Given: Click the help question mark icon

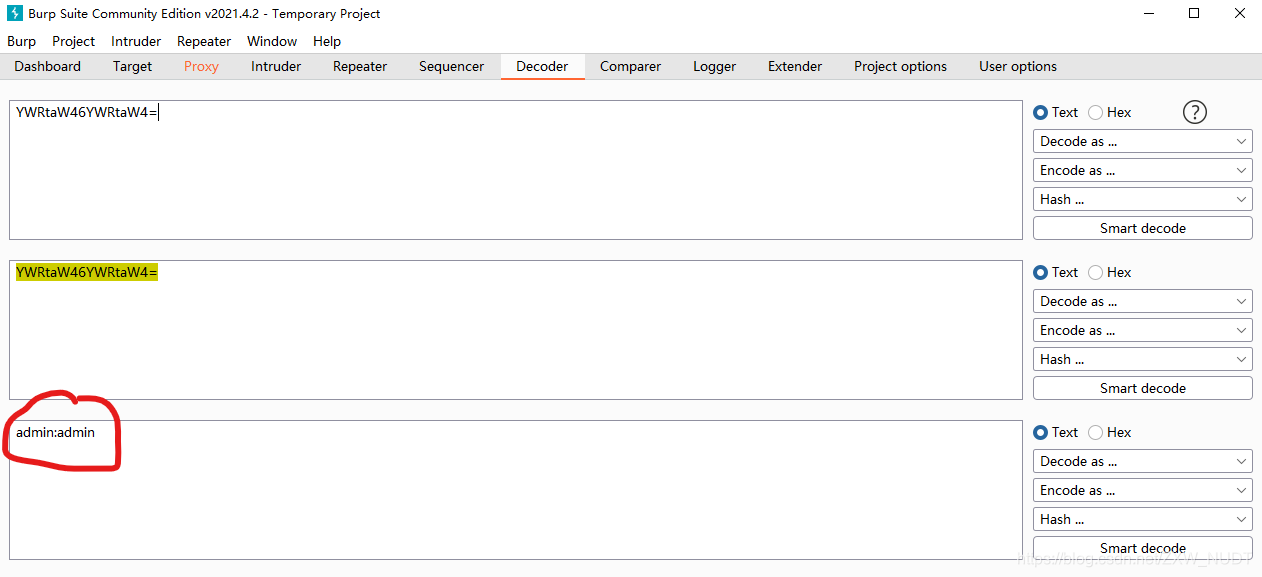Looking at the screenshot, I should tap(1194, 112).
